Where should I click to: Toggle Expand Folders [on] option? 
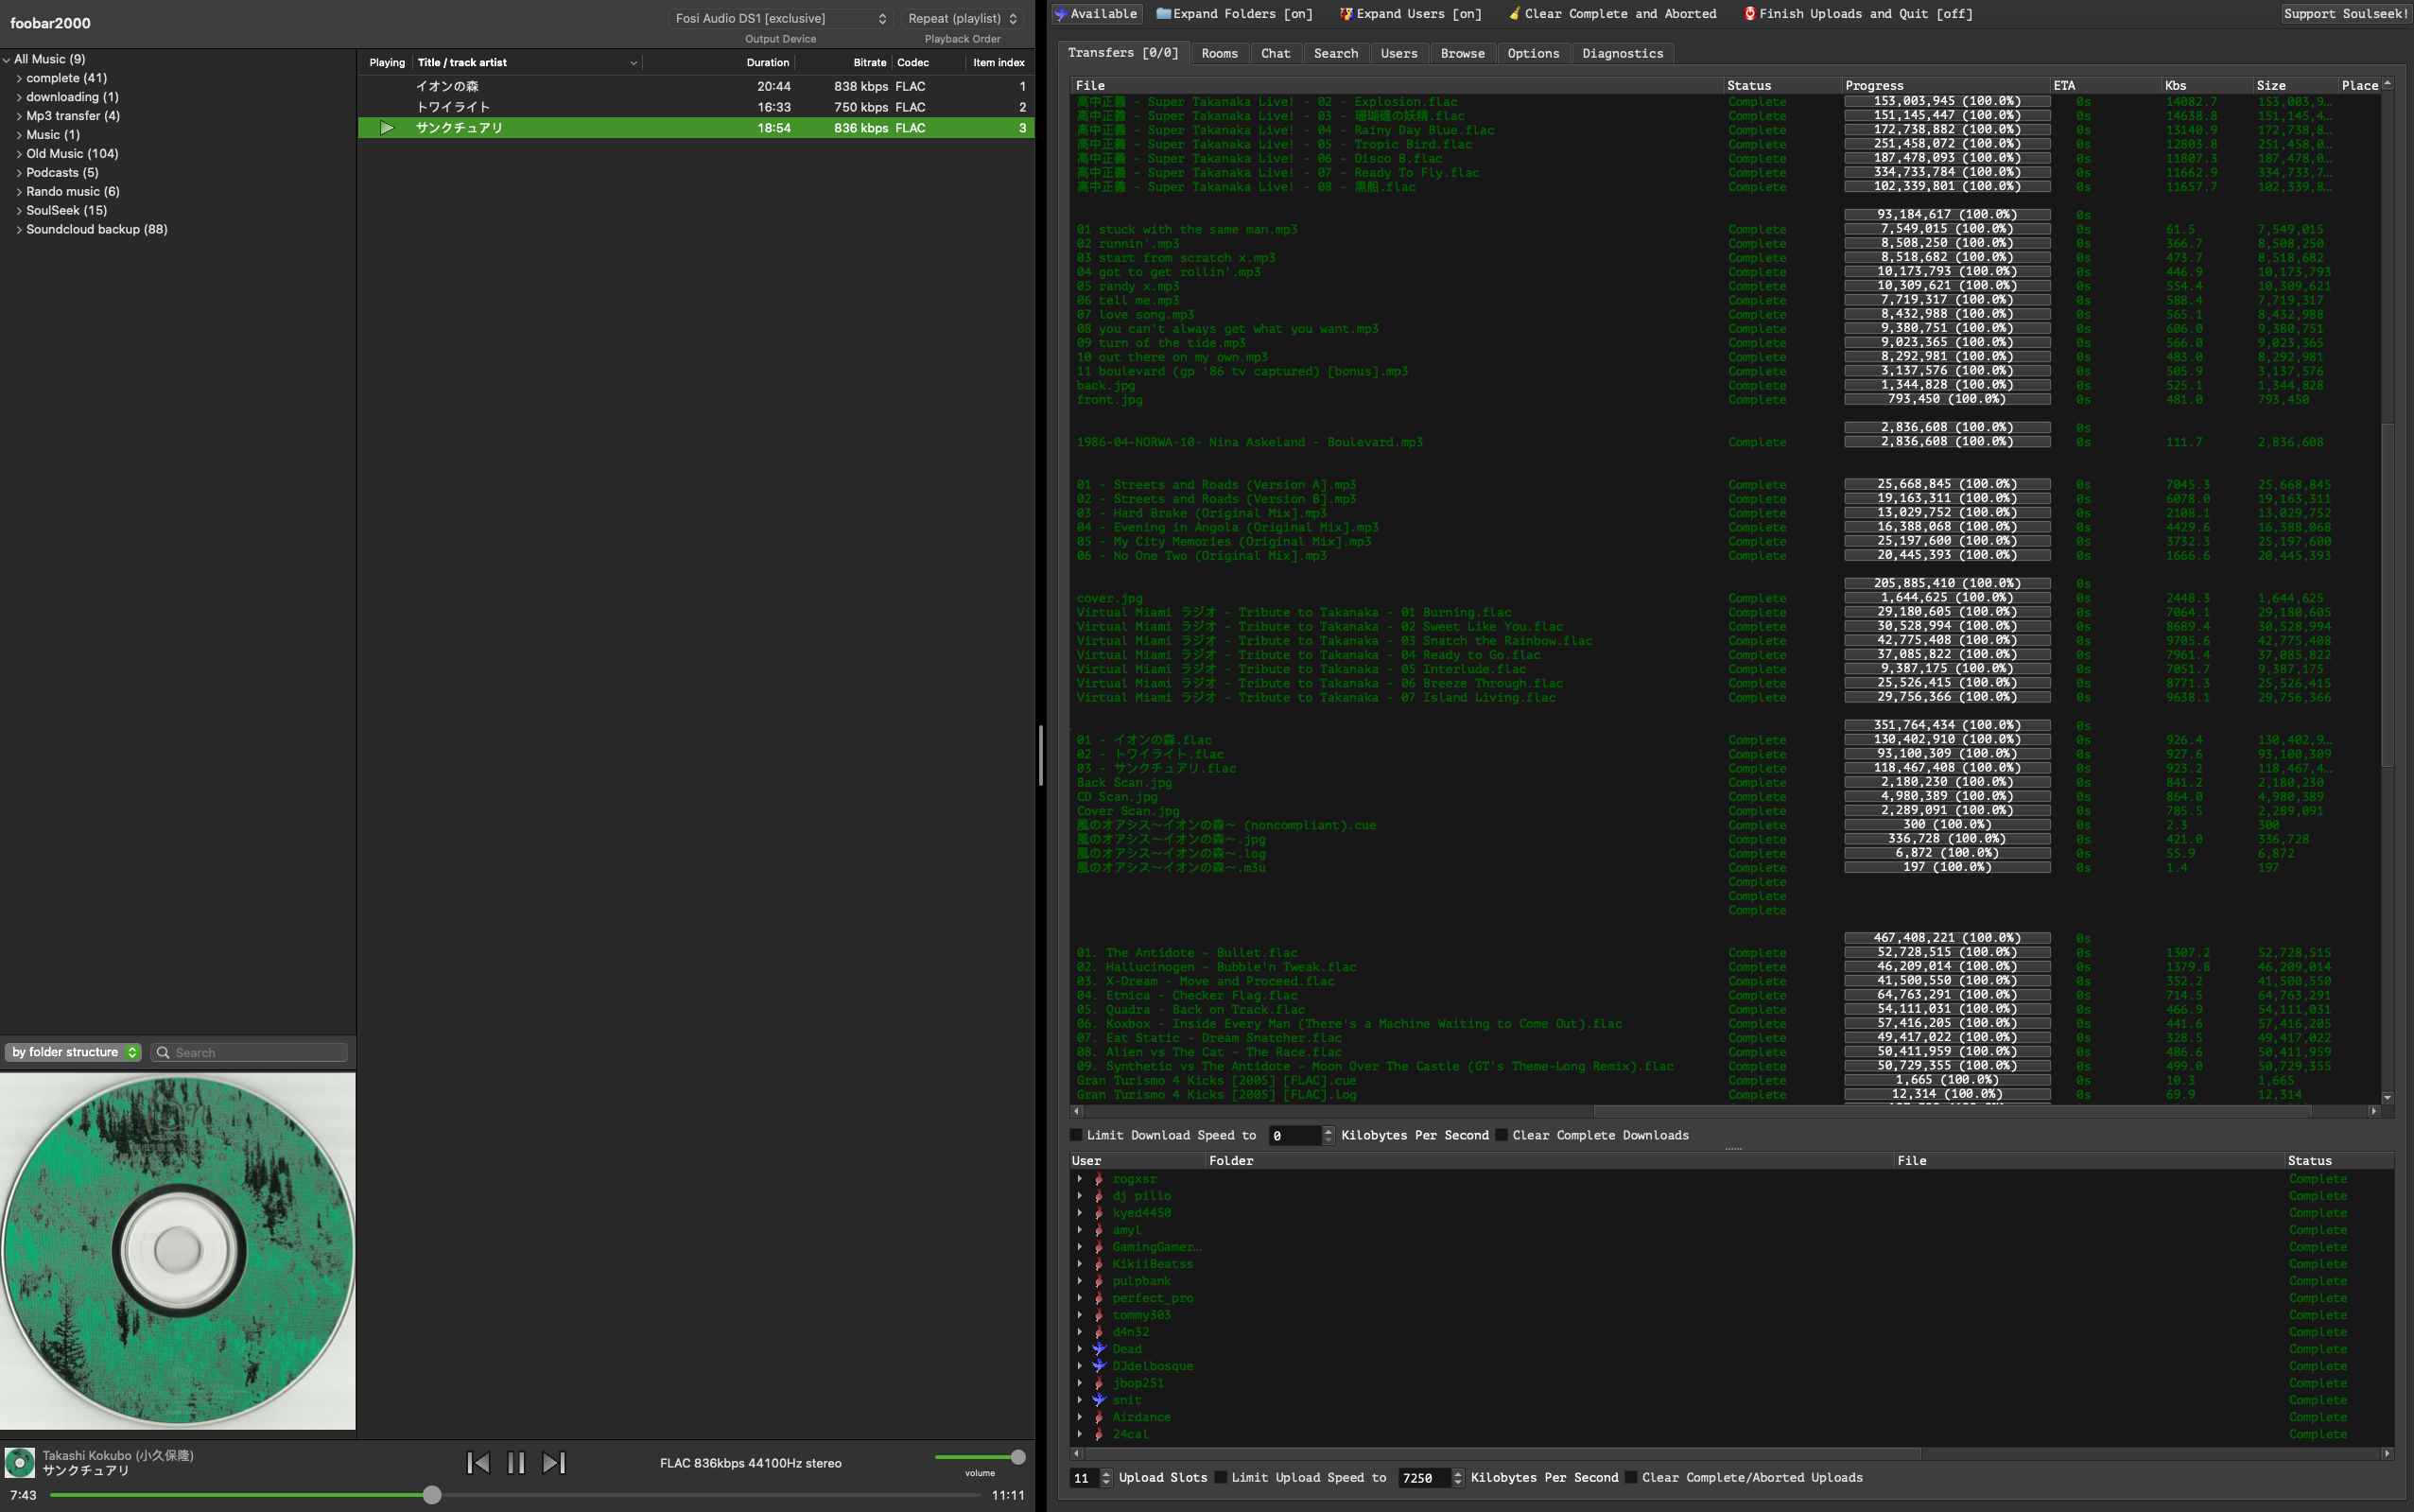(x=1234, y=14)
